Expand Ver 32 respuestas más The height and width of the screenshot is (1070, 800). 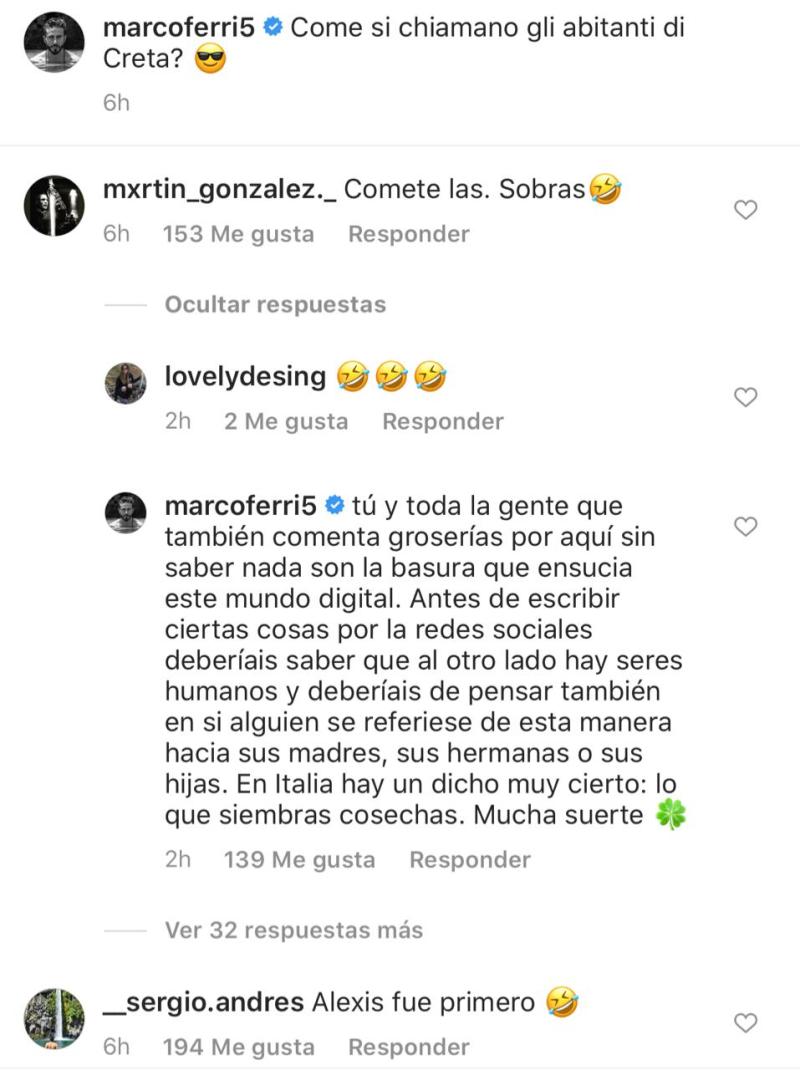293,931
